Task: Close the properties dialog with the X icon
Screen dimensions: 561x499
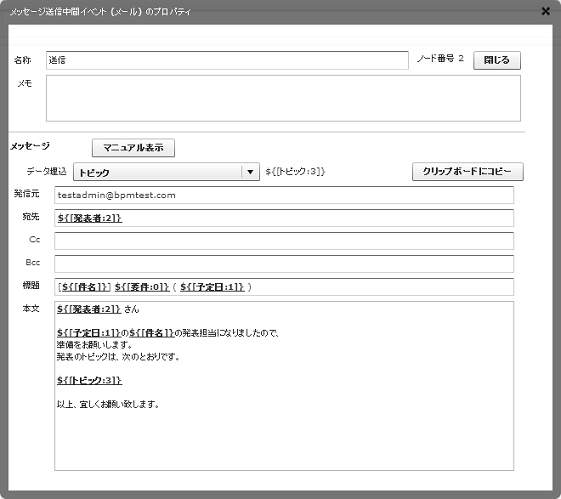Action: 545,11
